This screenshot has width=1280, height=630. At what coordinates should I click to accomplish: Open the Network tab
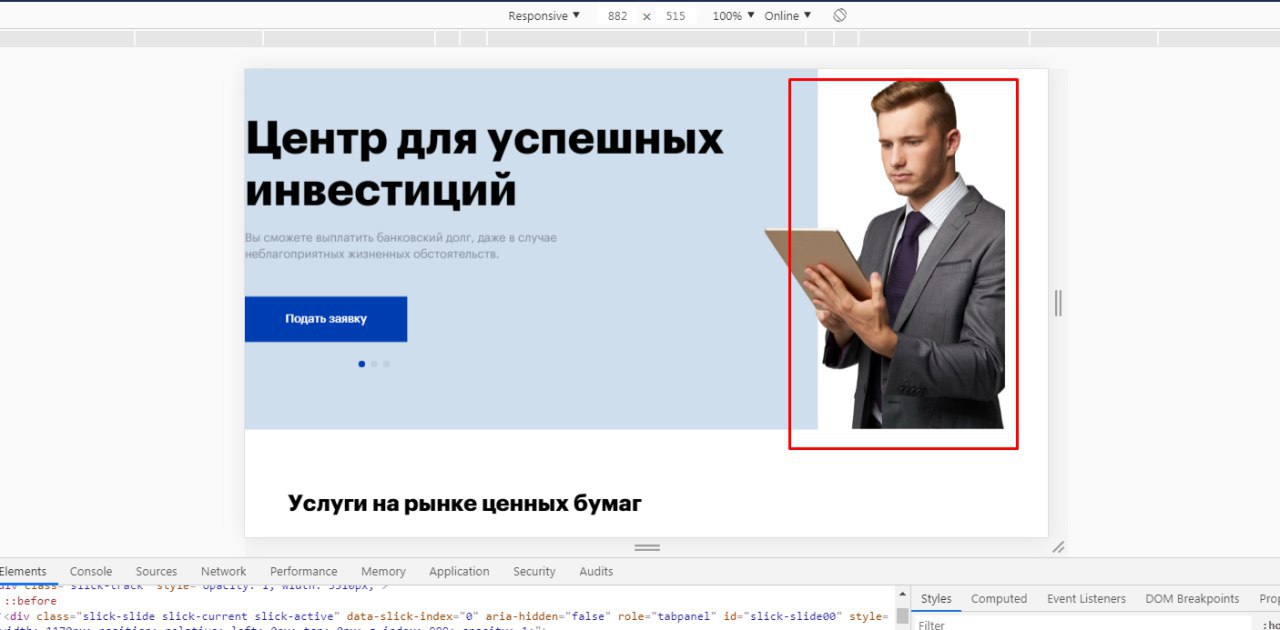tap(223, 571)
